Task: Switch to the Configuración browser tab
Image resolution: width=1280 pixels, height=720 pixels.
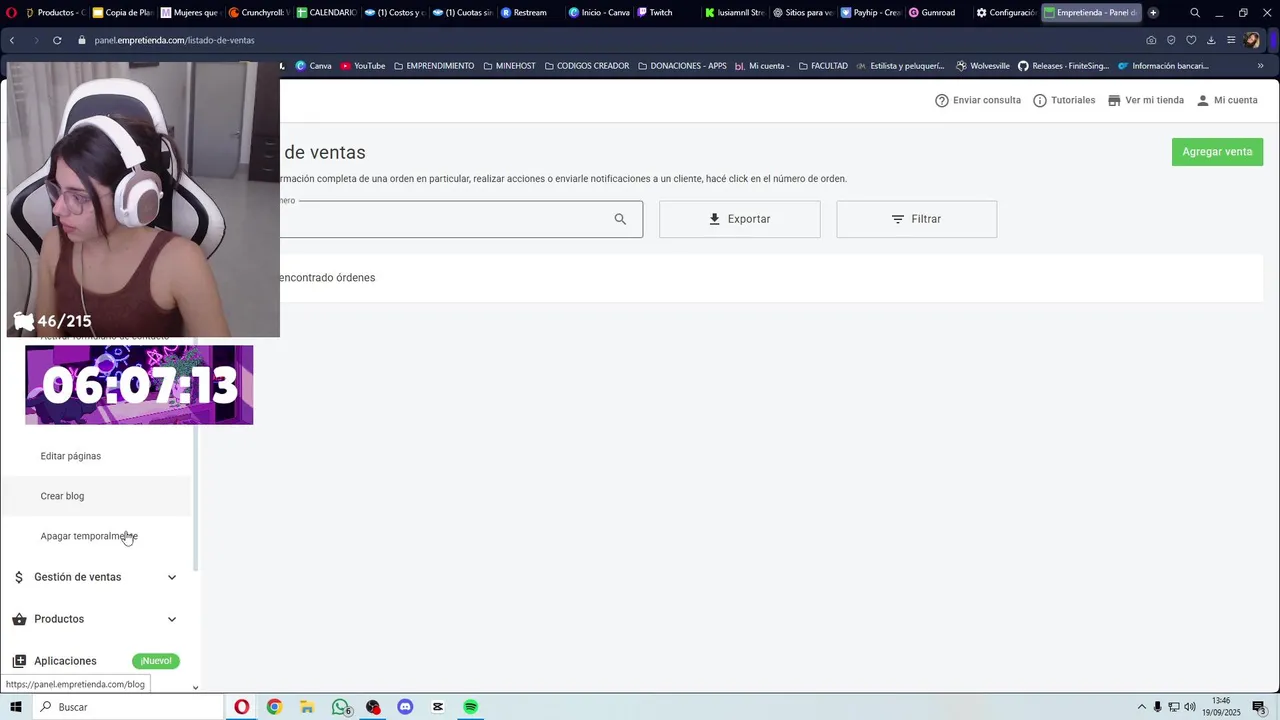Action: click(x=1005, y=13)
